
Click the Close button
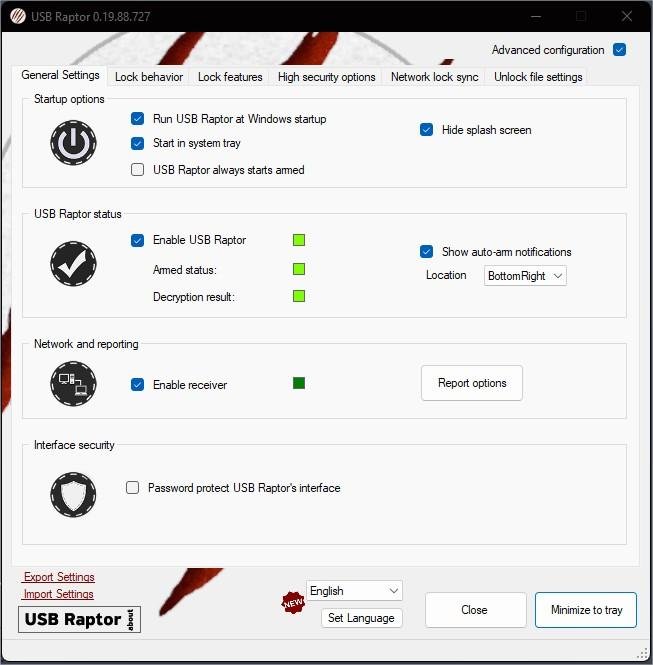(x=474, y=610)
